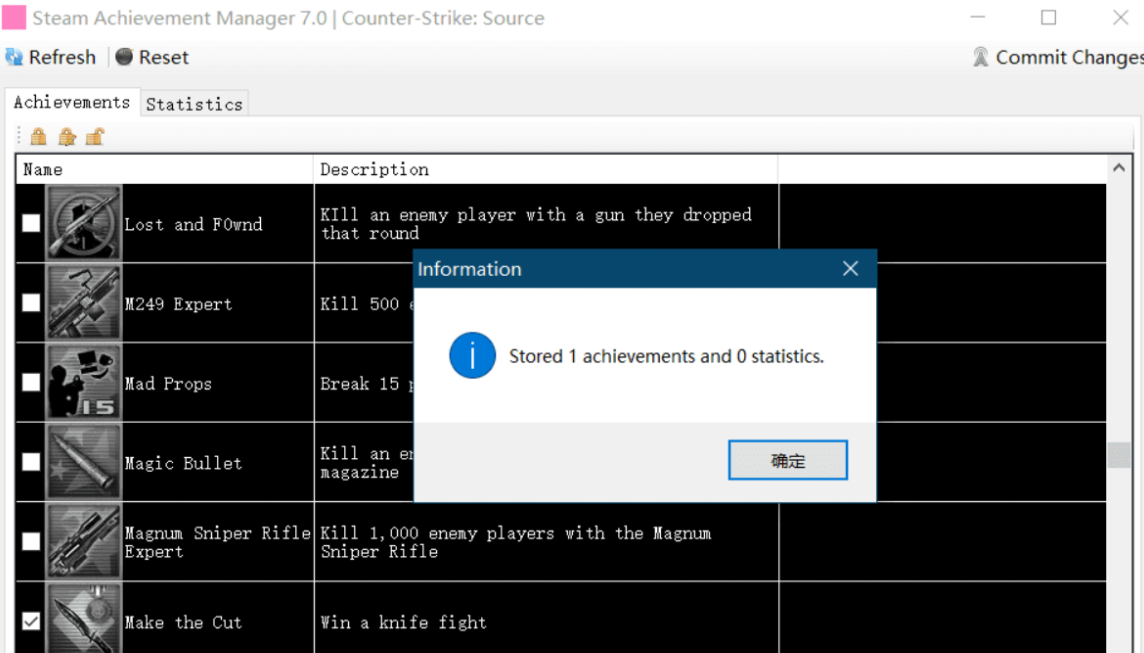1144x653 pixels.
Task: Close the Information dialog with X
Action: pyautogui.click(x=850, y=268)
